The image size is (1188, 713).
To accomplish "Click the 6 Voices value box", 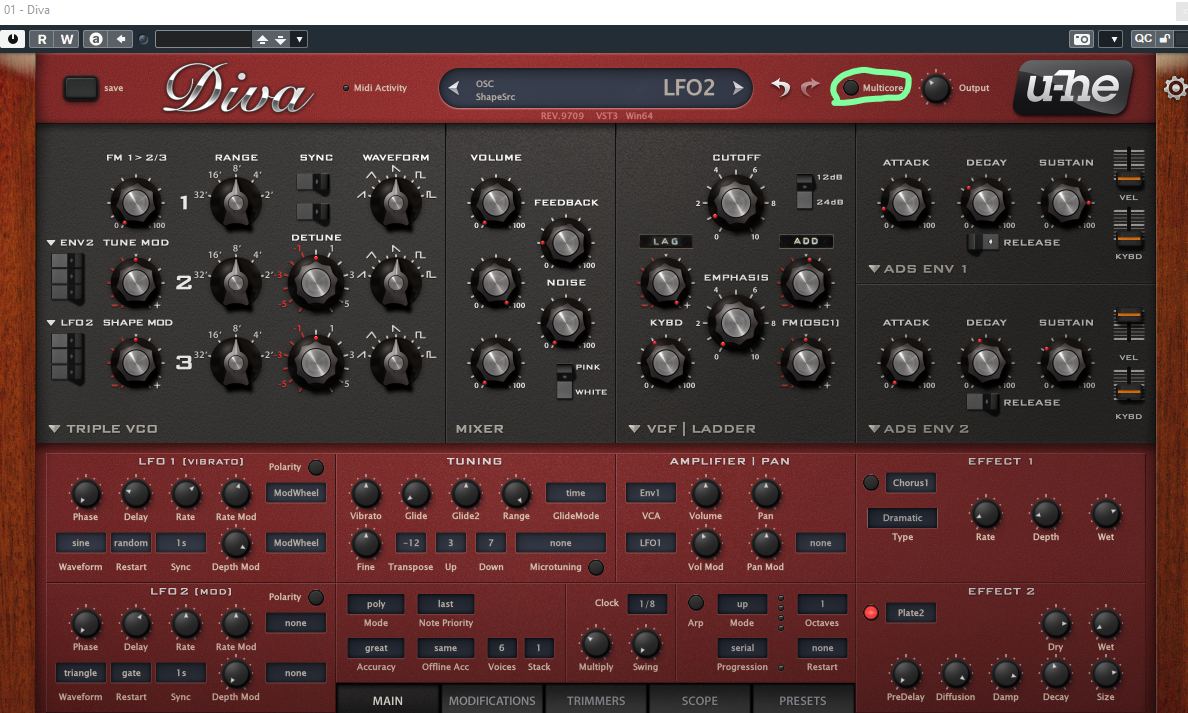I will pyautogui.click(x=502, y=648).
